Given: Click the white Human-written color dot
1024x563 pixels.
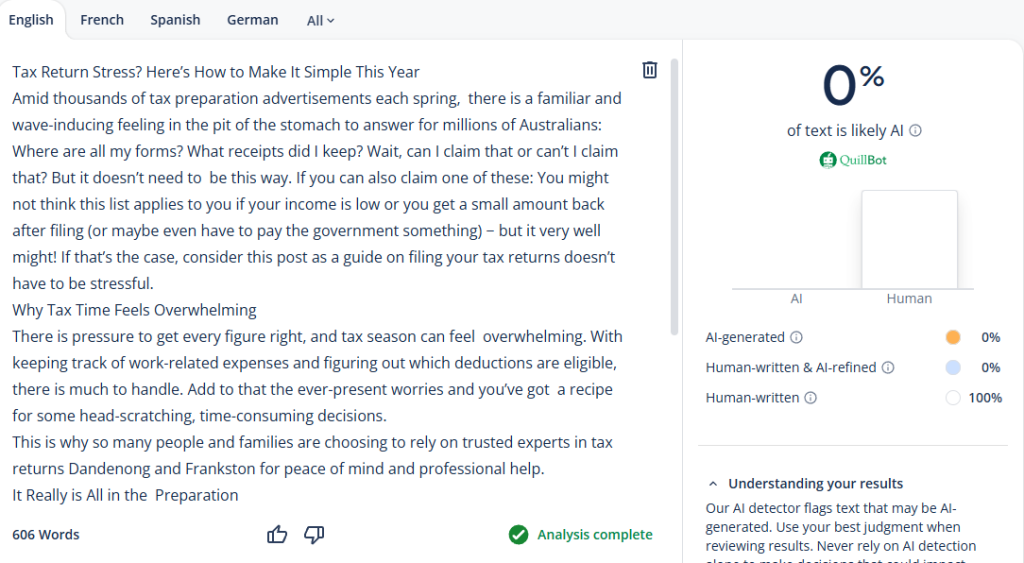Looking at the screenshot, I should pyautogui.click(x=953, y=398).
